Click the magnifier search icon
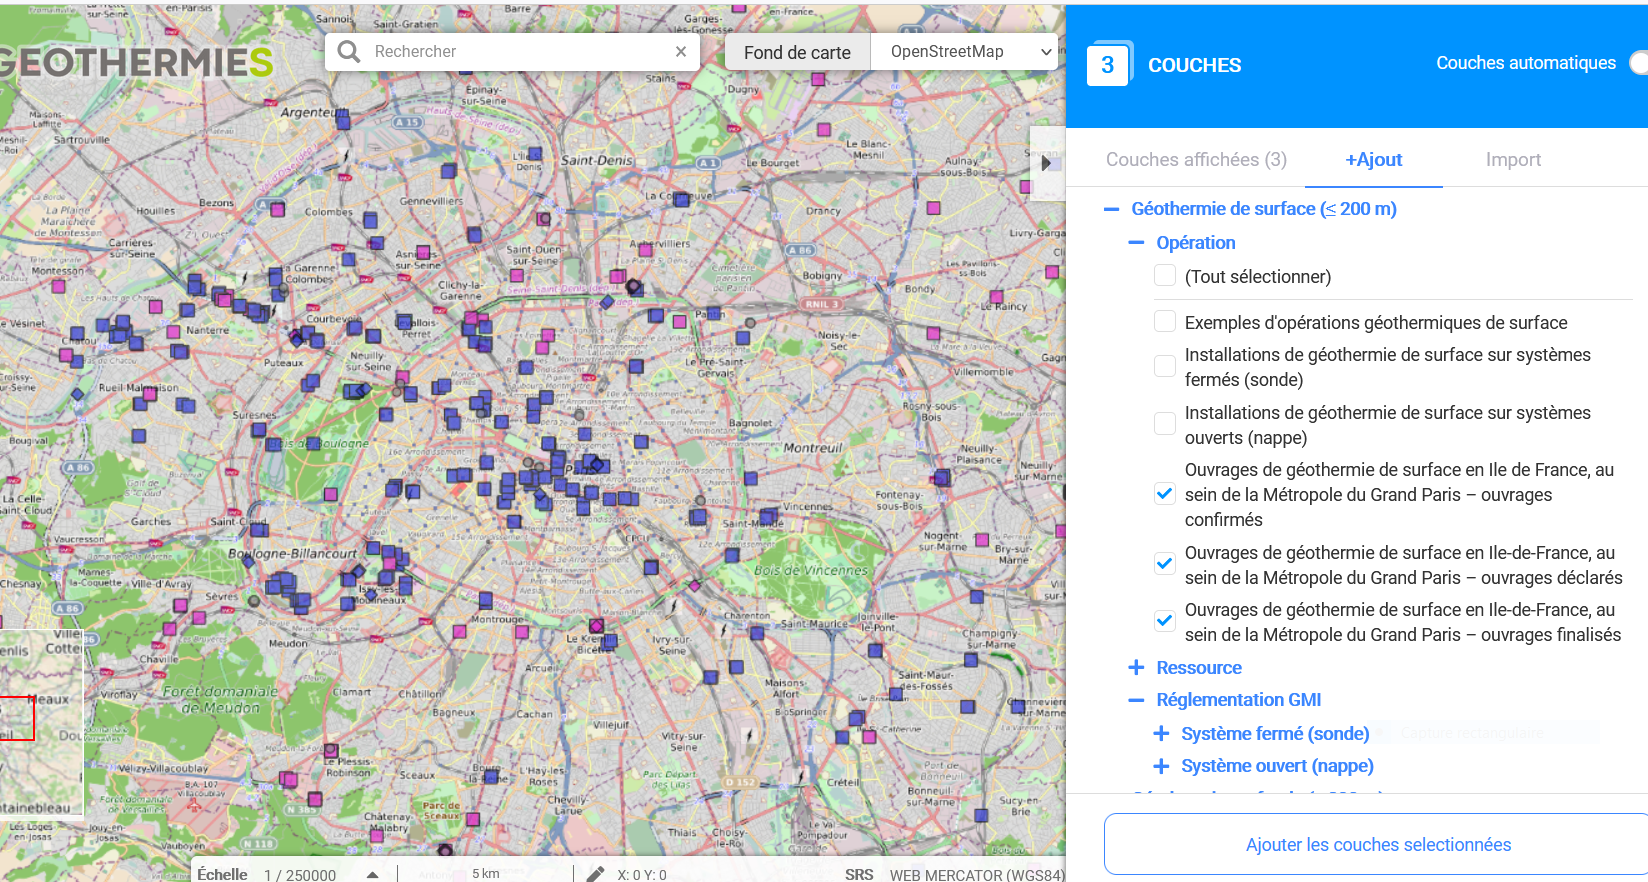 349,52
